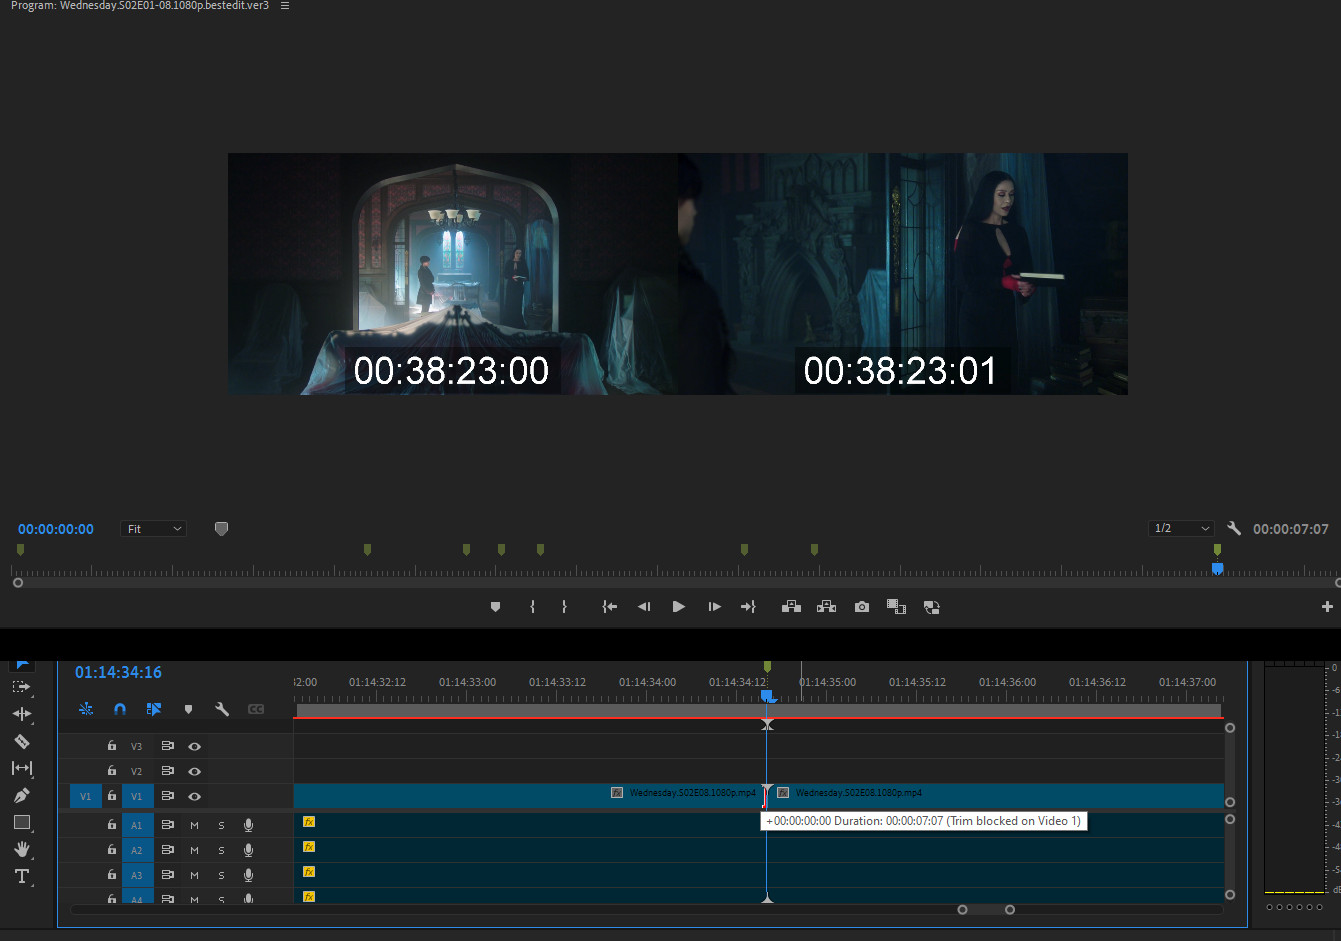The width and height of the screenshot is (1341, 941).
Task: Open Program monitor settings wrench
Action: 1234,528
